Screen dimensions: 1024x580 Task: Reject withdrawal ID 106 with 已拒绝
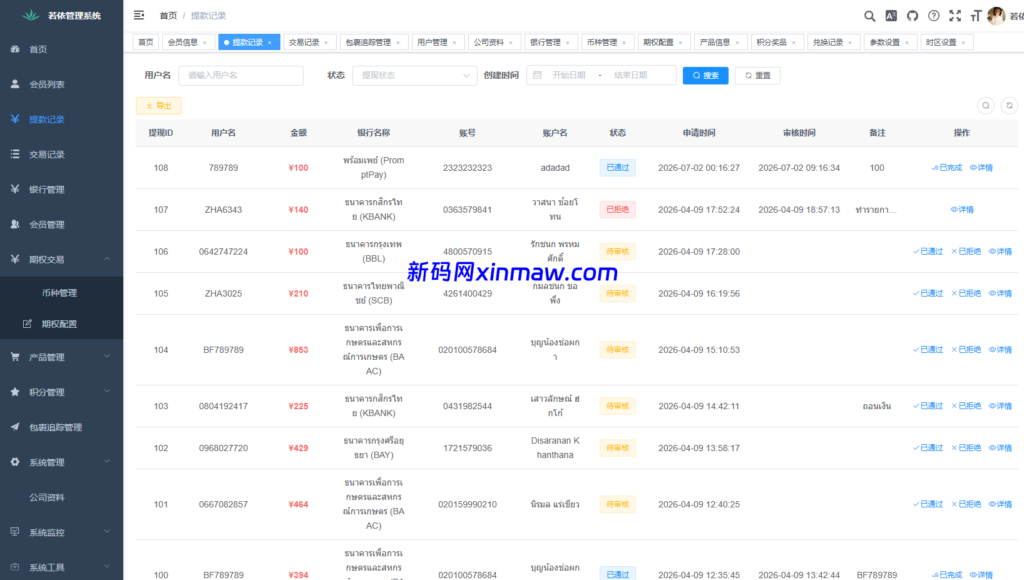[966, 251]
